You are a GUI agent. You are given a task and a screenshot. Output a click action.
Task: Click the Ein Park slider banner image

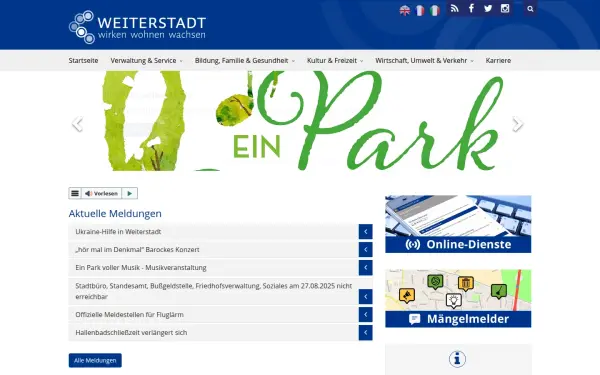(300, 121)
